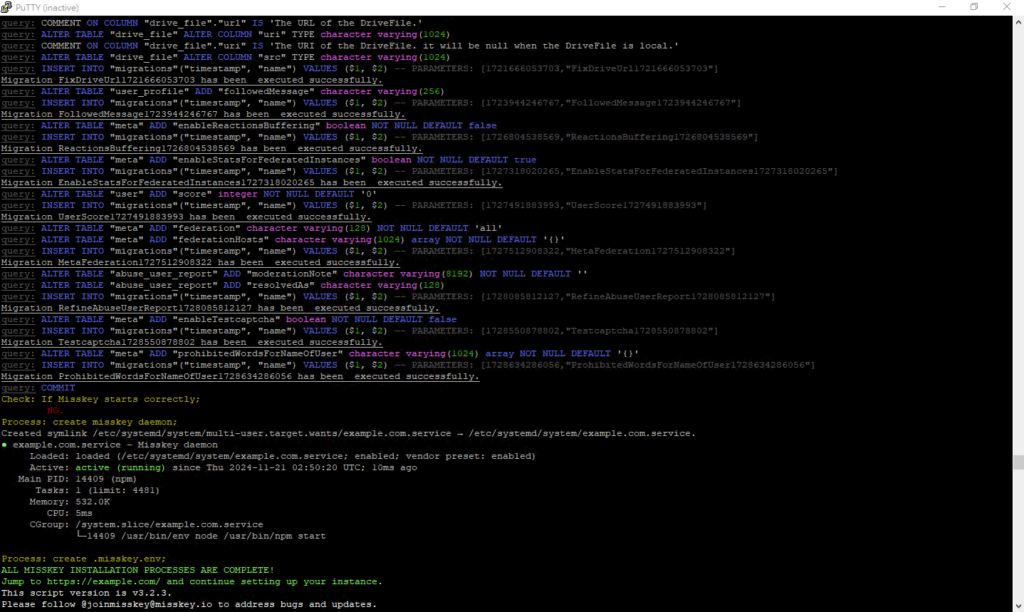Click the 'Migration RefineAbuseUserReport1728085812127' success line
1024x612 pixels.
pos(220,308)
